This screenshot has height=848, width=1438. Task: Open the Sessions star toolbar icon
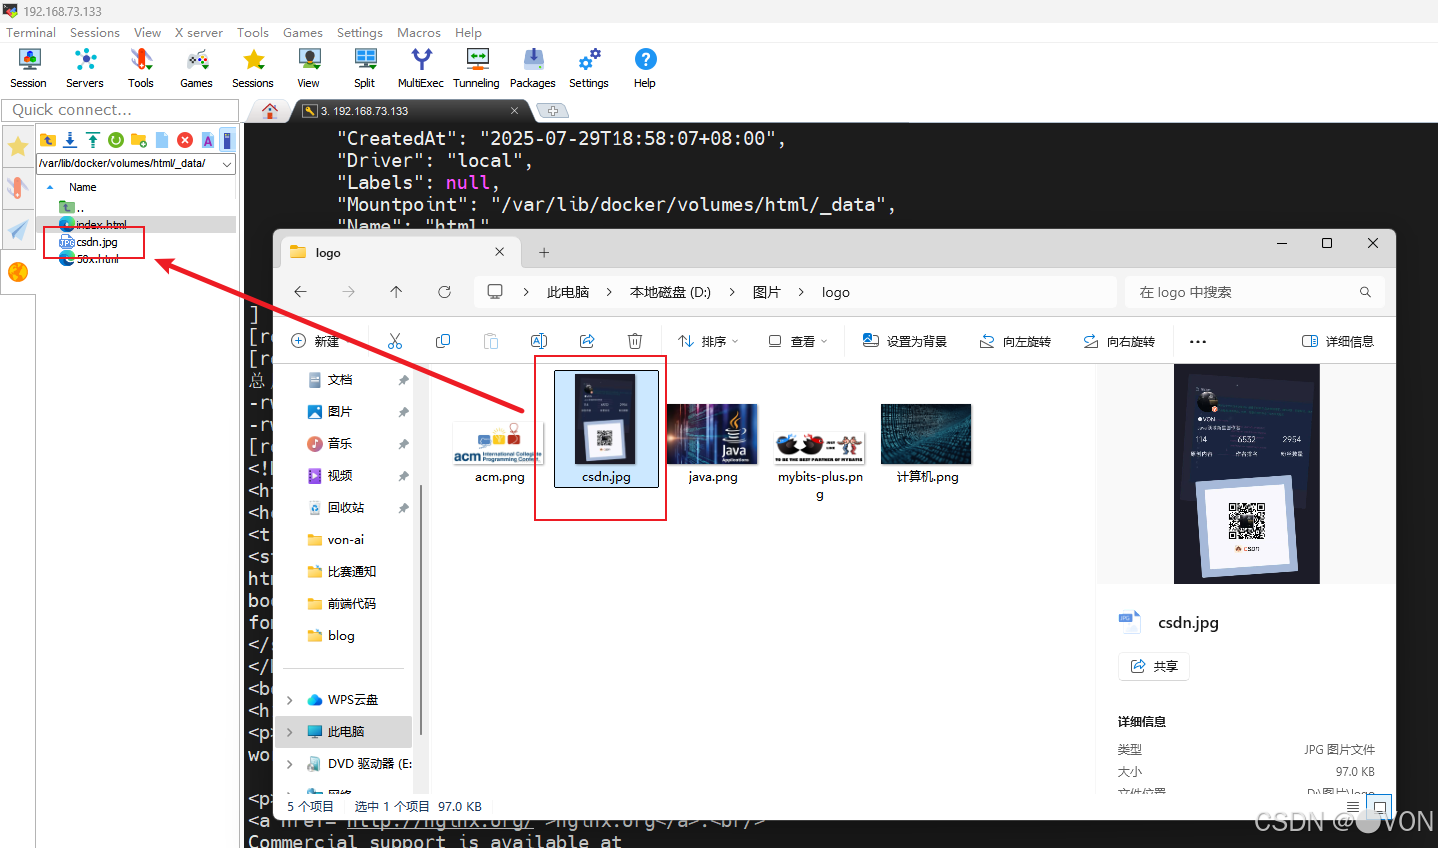click(x=253, y=69)
